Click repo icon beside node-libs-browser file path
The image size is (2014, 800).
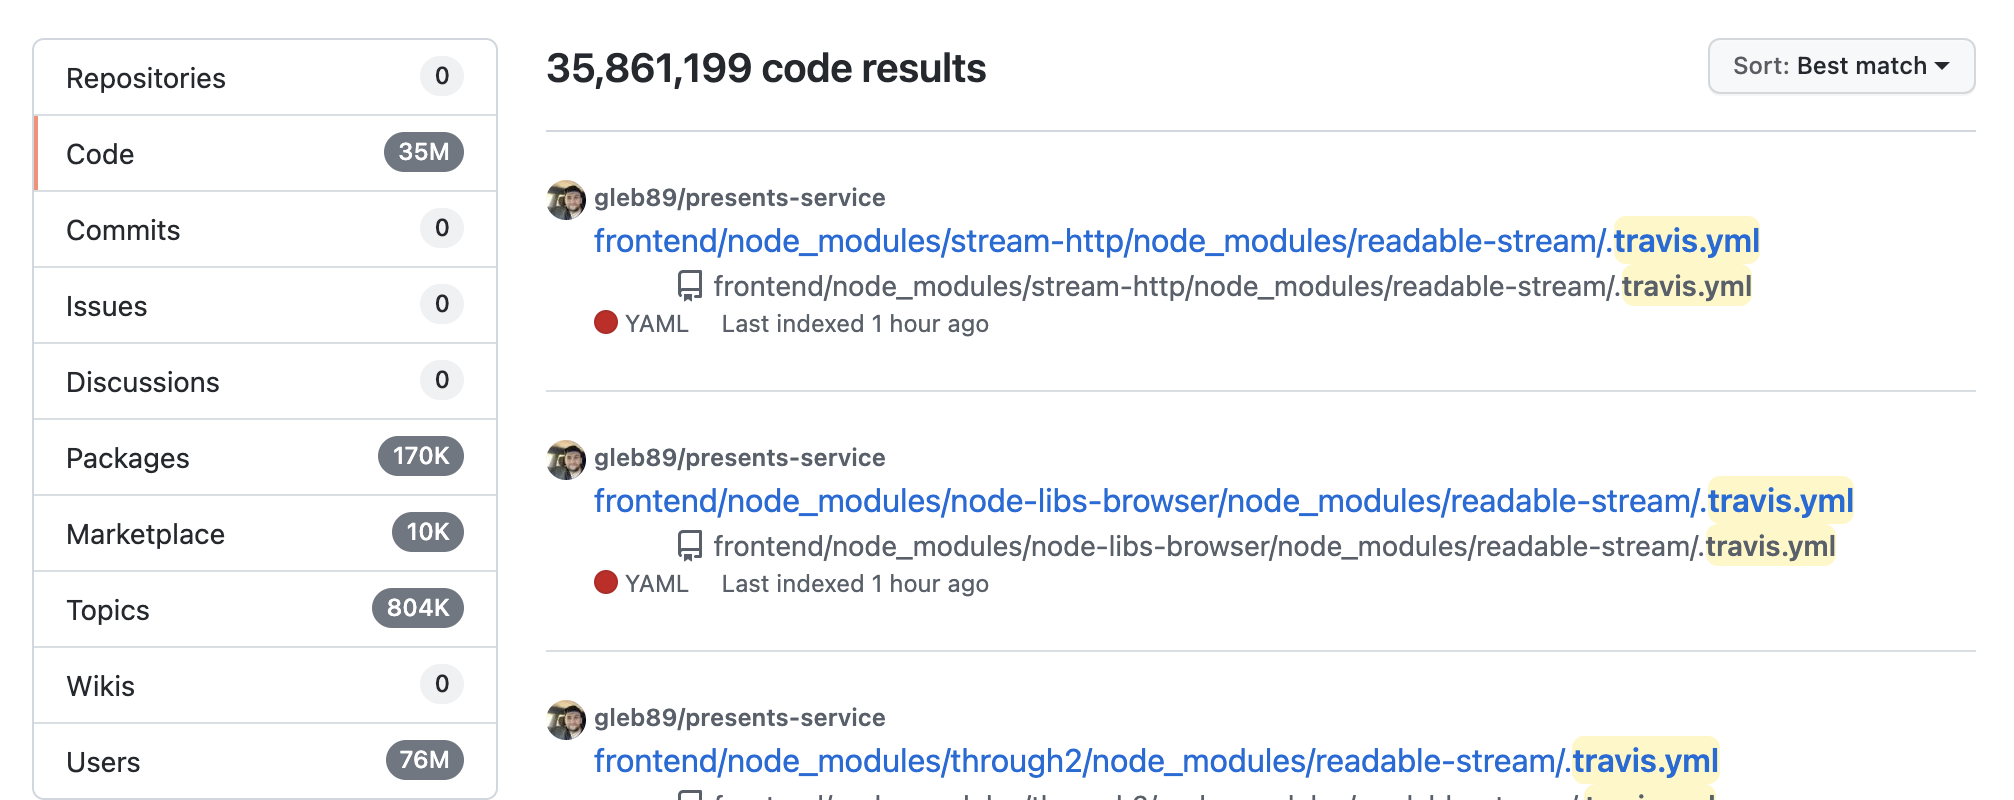[x=689, y=546]
